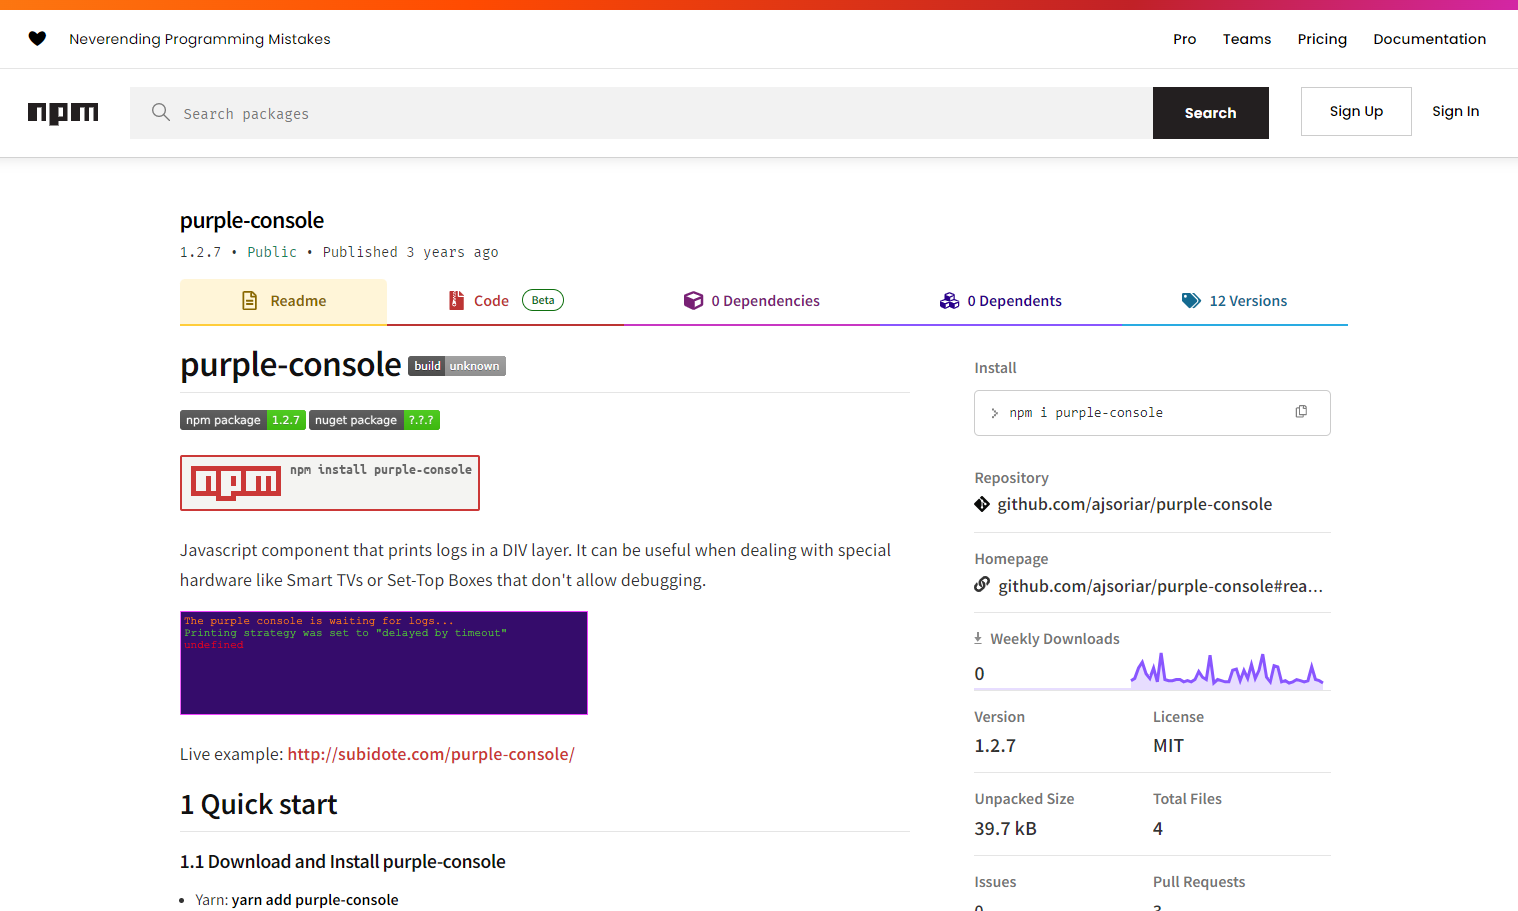Click the red npm install banner

(330, 483)
